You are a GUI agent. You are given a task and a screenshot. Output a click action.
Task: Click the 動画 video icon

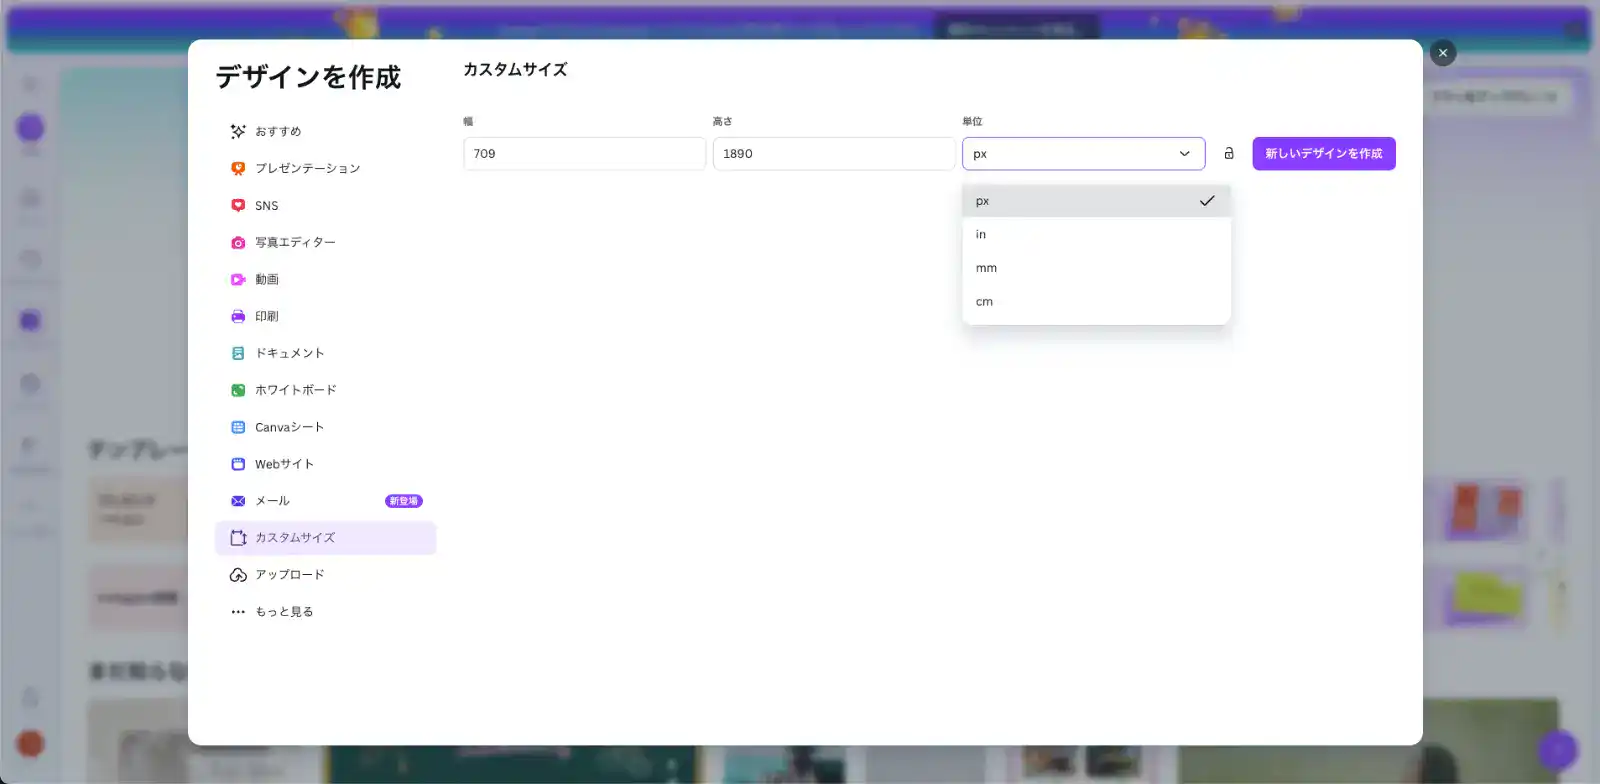coord(238,280)
